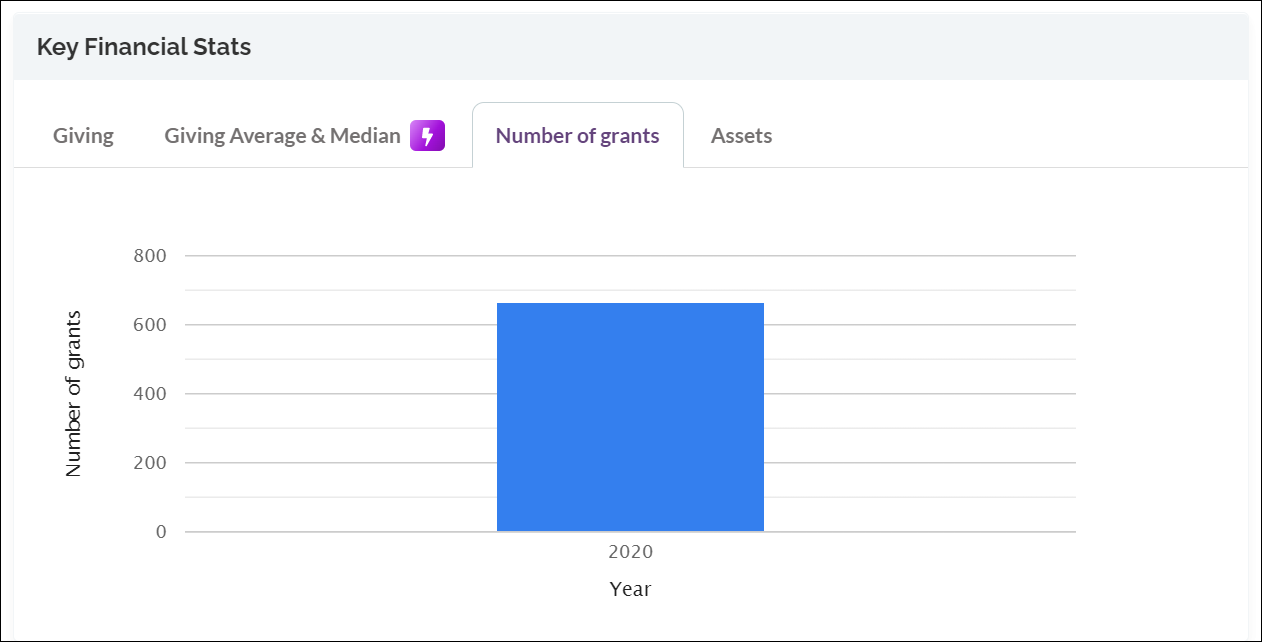Click the 2020 label below the bar
Image resolution: width=1262 pixels, height=642 pixels.
630,551
